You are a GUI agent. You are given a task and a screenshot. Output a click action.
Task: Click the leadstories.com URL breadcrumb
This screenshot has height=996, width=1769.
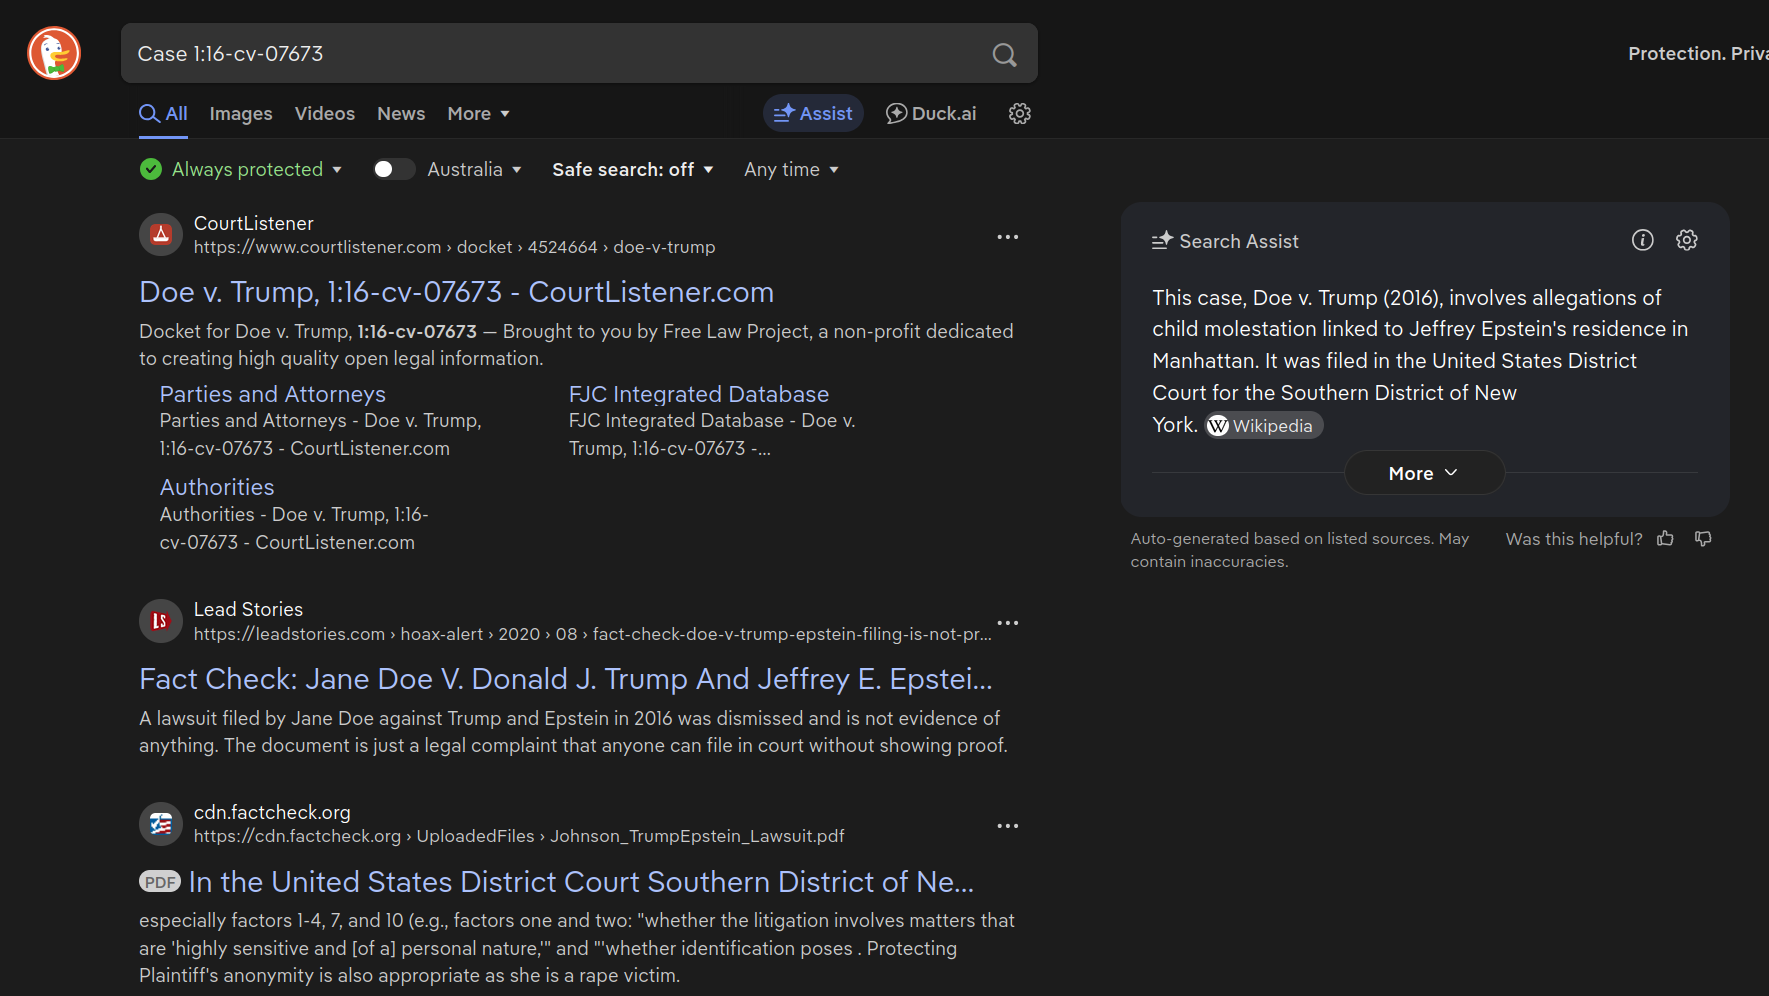tap(593, 634)
